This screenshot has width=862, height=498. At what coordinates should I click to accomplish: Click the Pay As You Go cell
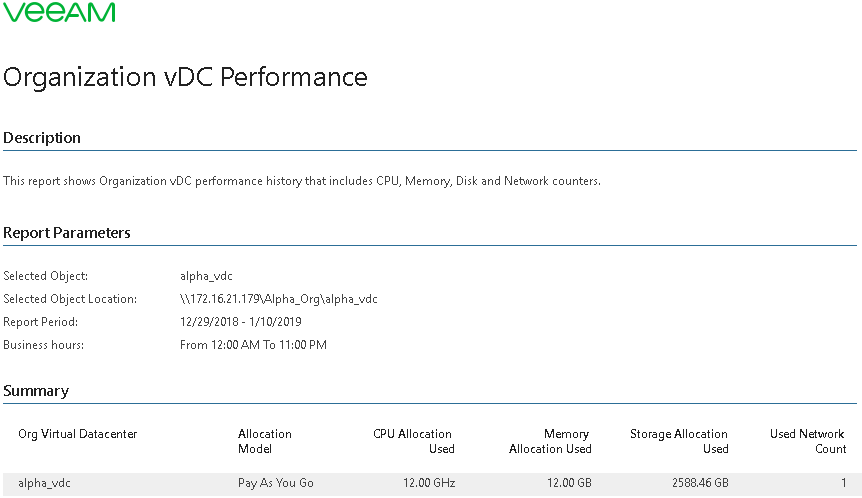coord(275,484)
